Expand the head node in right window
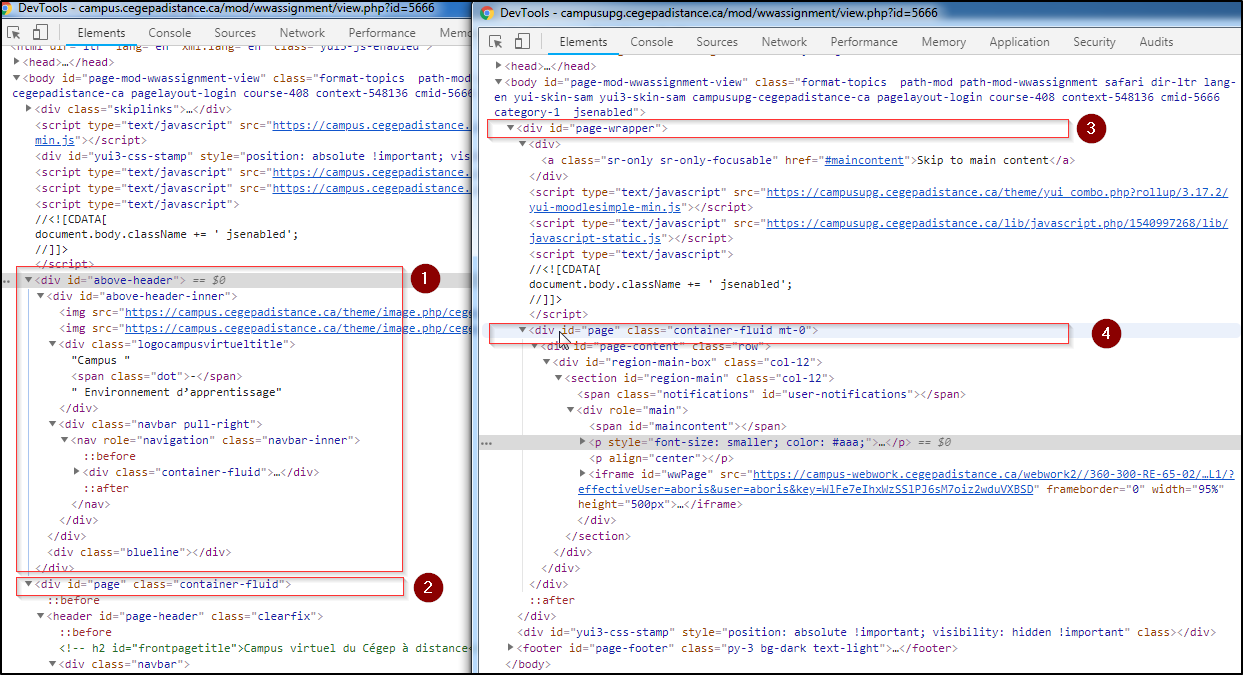The width and height of the screenshot is (1243, 675). (501, 66)
